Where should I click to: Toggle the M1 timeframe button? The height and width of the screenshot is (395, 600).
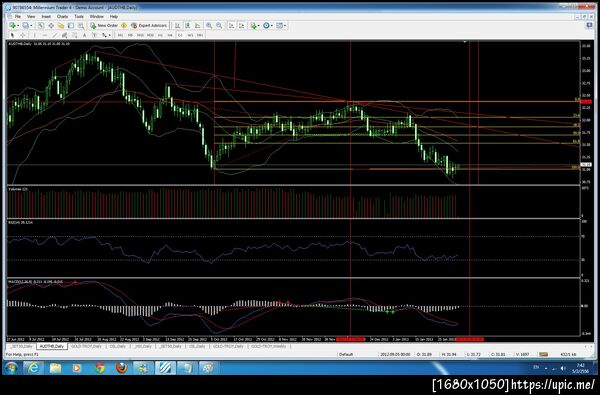pos(120,35)
